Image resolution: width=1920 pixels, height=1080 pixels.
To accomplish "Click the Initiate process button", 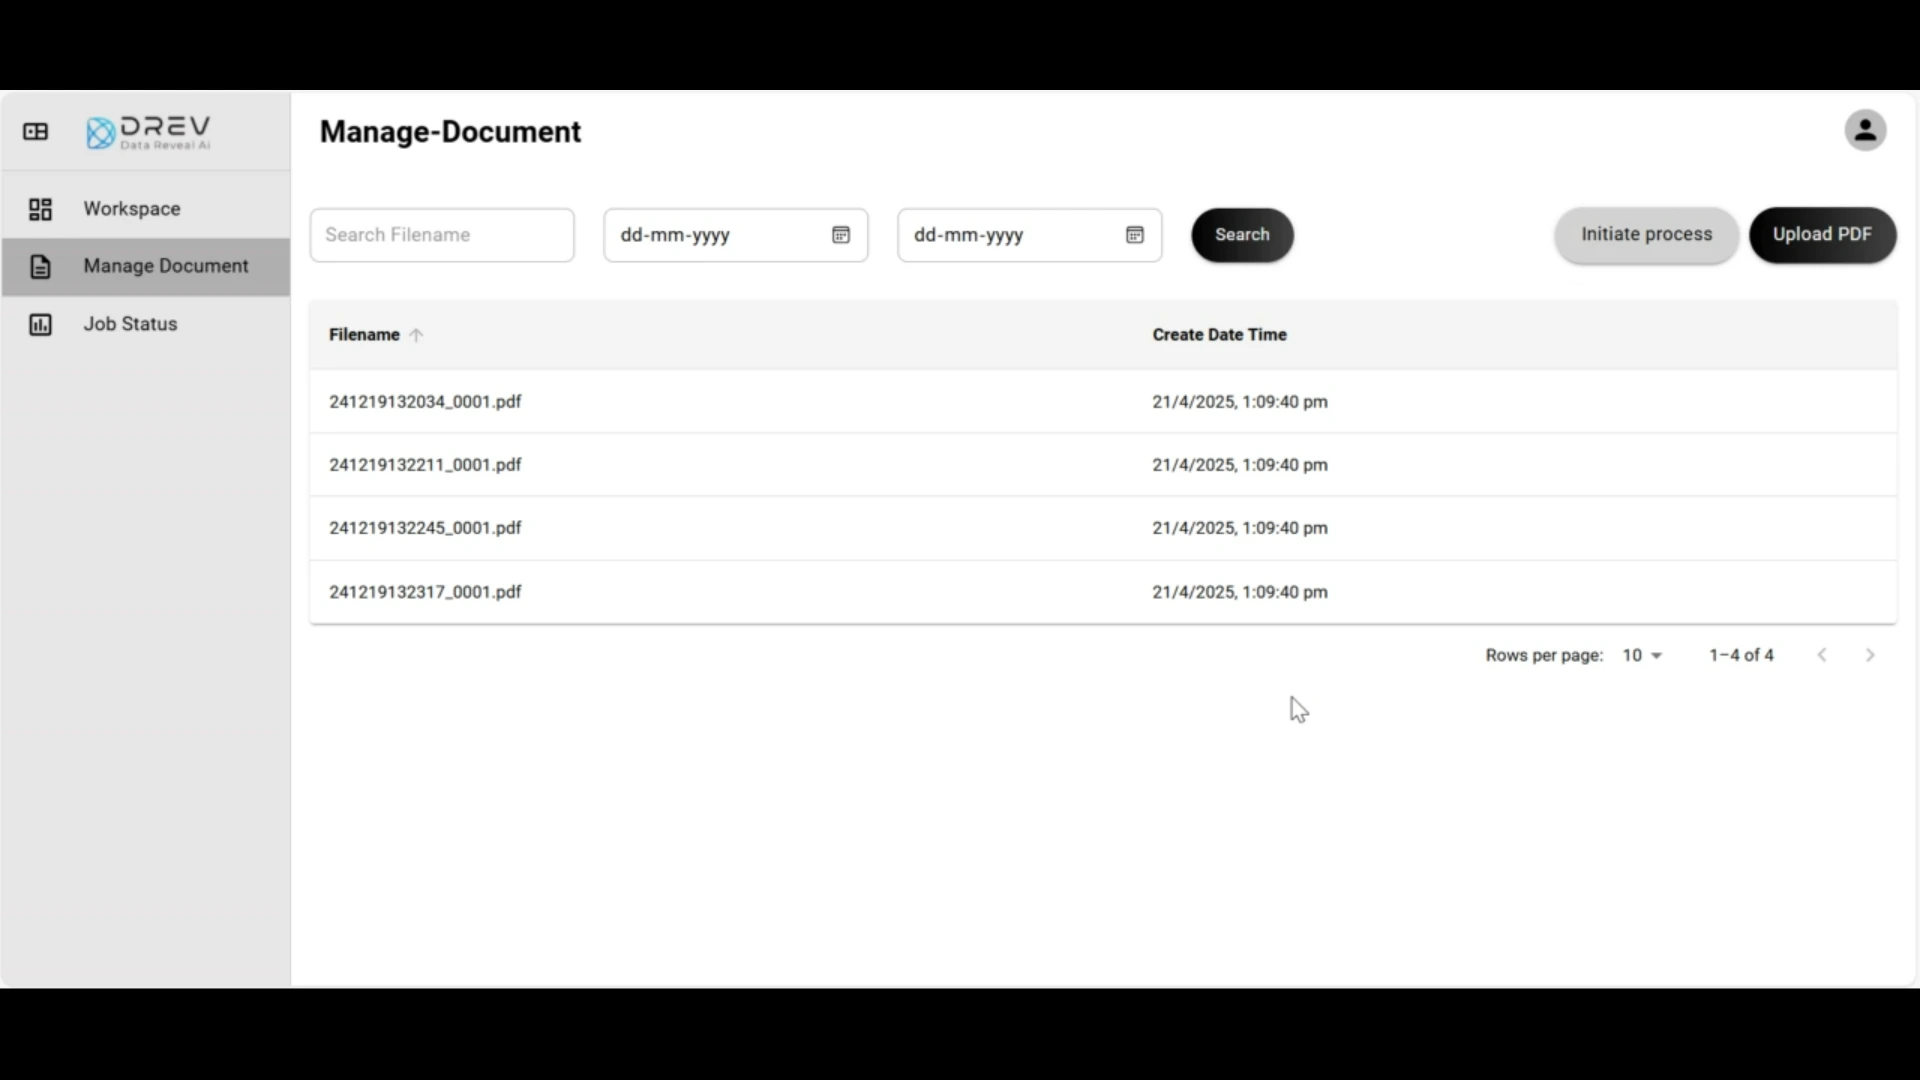I will pos(1646,235).
